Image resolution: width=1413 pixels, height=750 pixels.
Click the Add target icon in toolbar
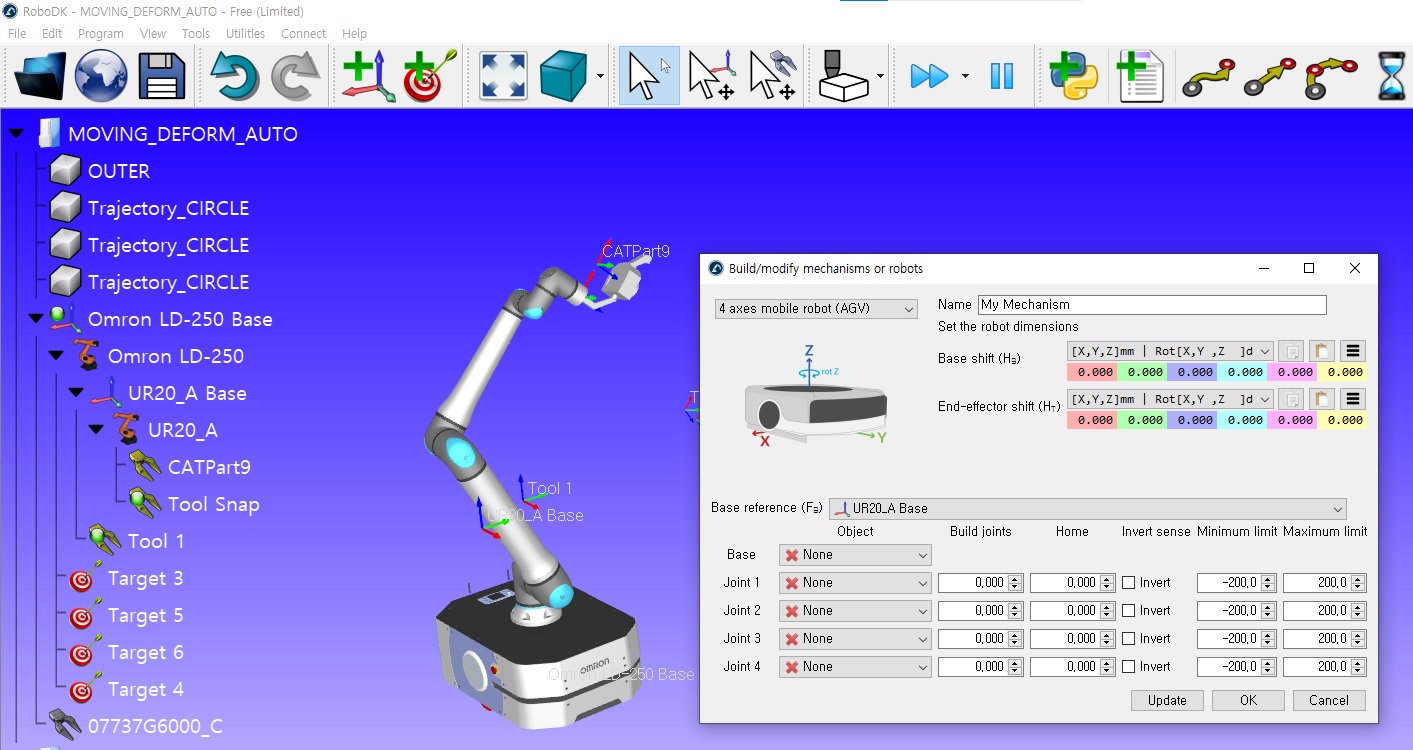tap(429, 75)
